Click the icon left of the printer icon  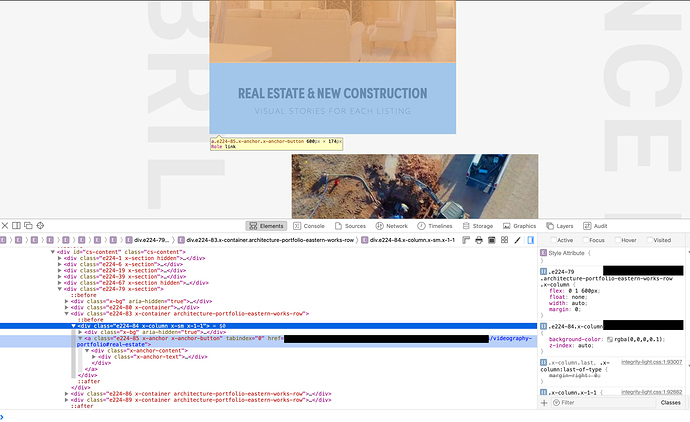pos(466,240)
